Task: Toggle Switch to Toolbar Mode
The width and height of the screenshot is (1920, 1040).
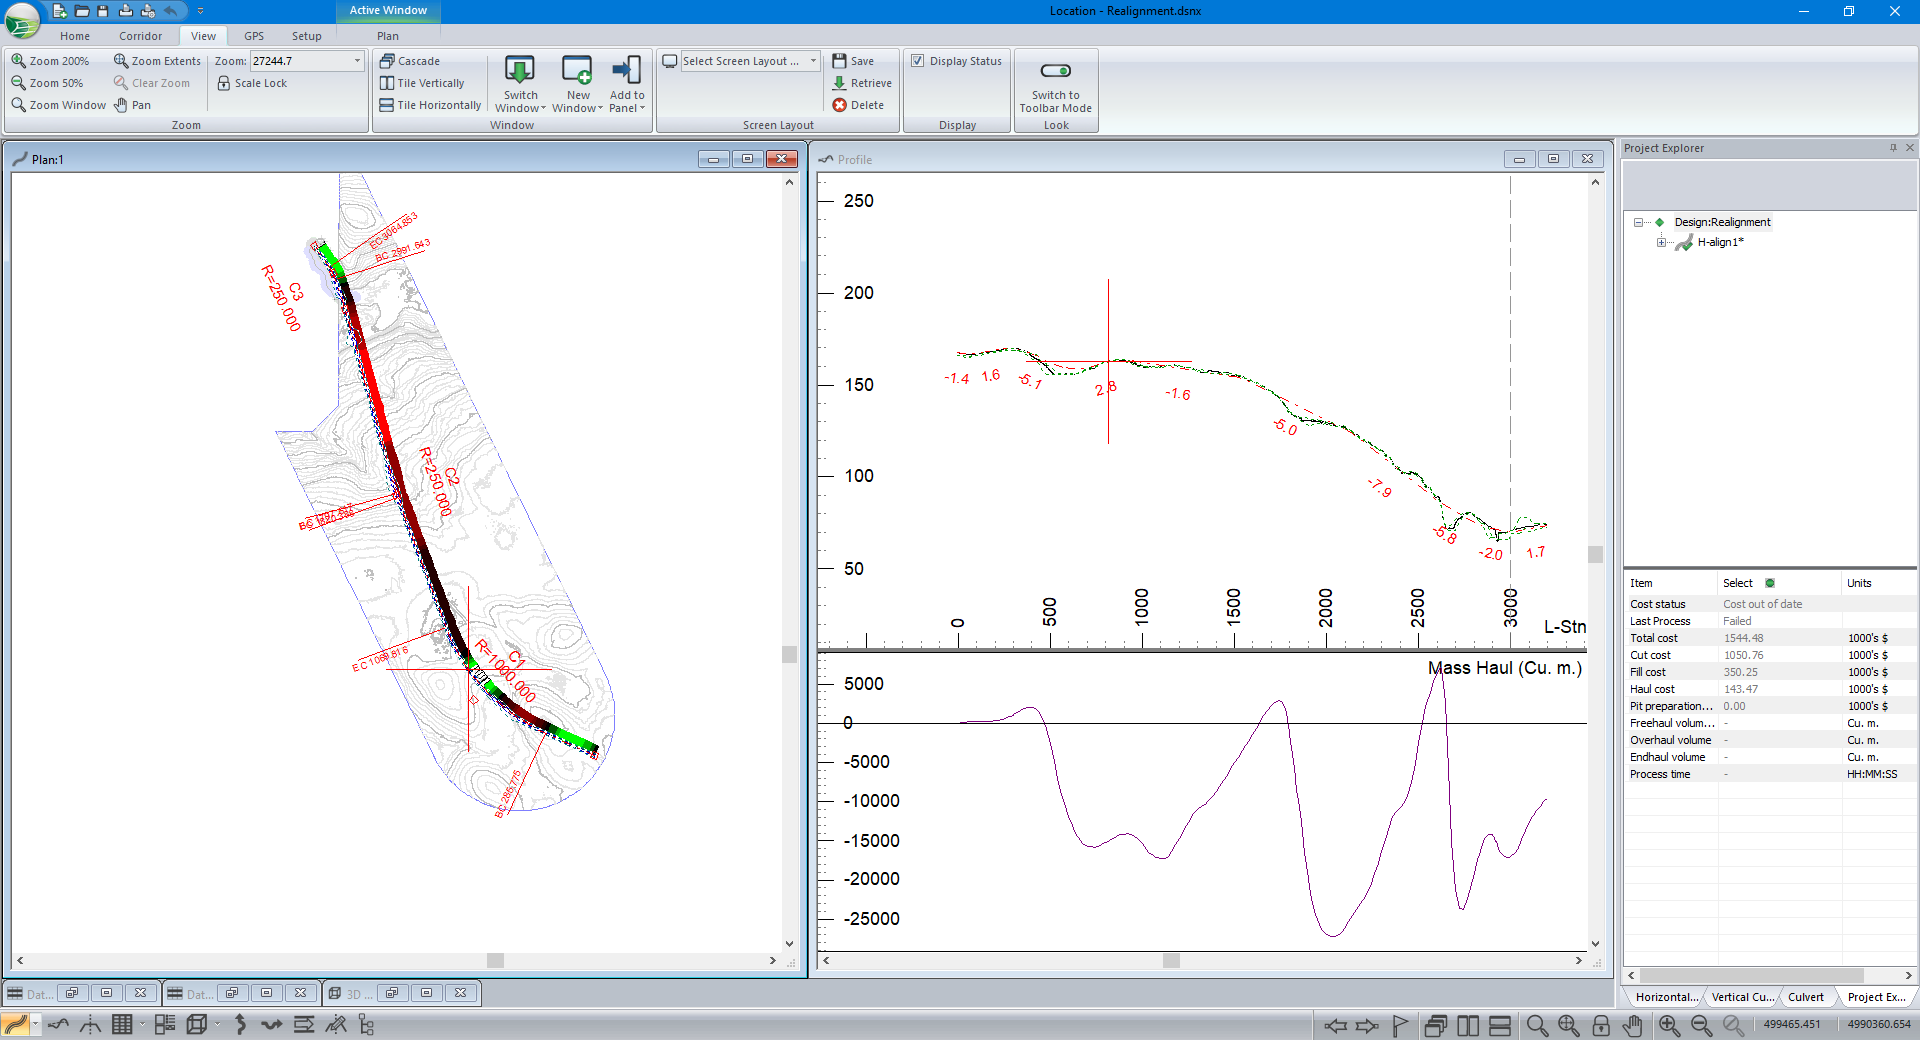Action: [1056, 71]
